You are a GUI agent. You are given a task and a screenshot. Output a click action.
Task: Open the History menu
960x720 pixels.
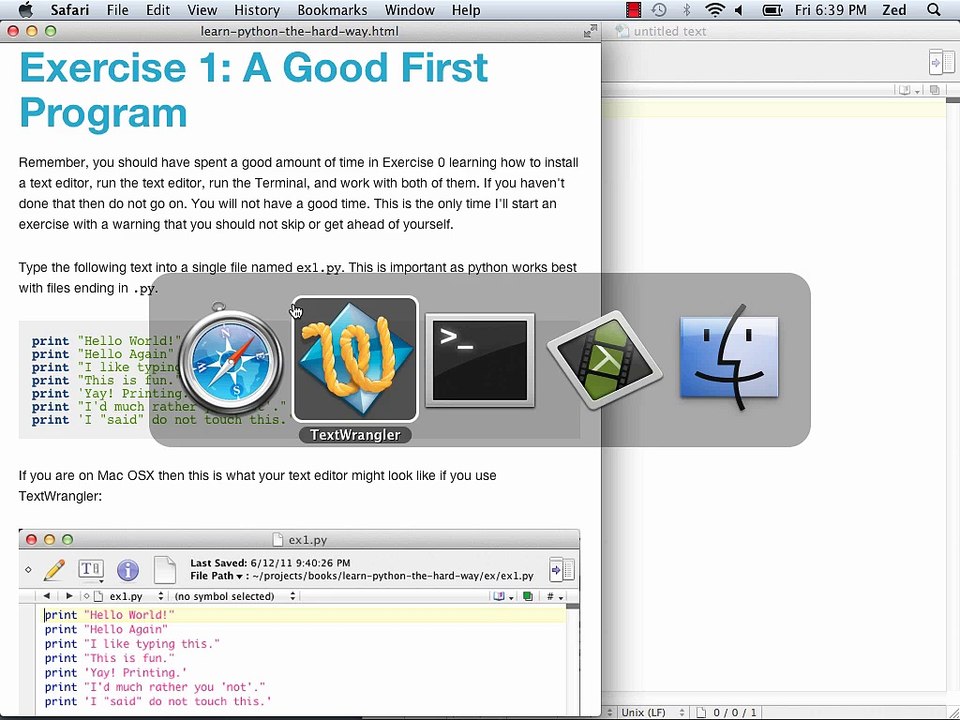[x=257, y=10]
